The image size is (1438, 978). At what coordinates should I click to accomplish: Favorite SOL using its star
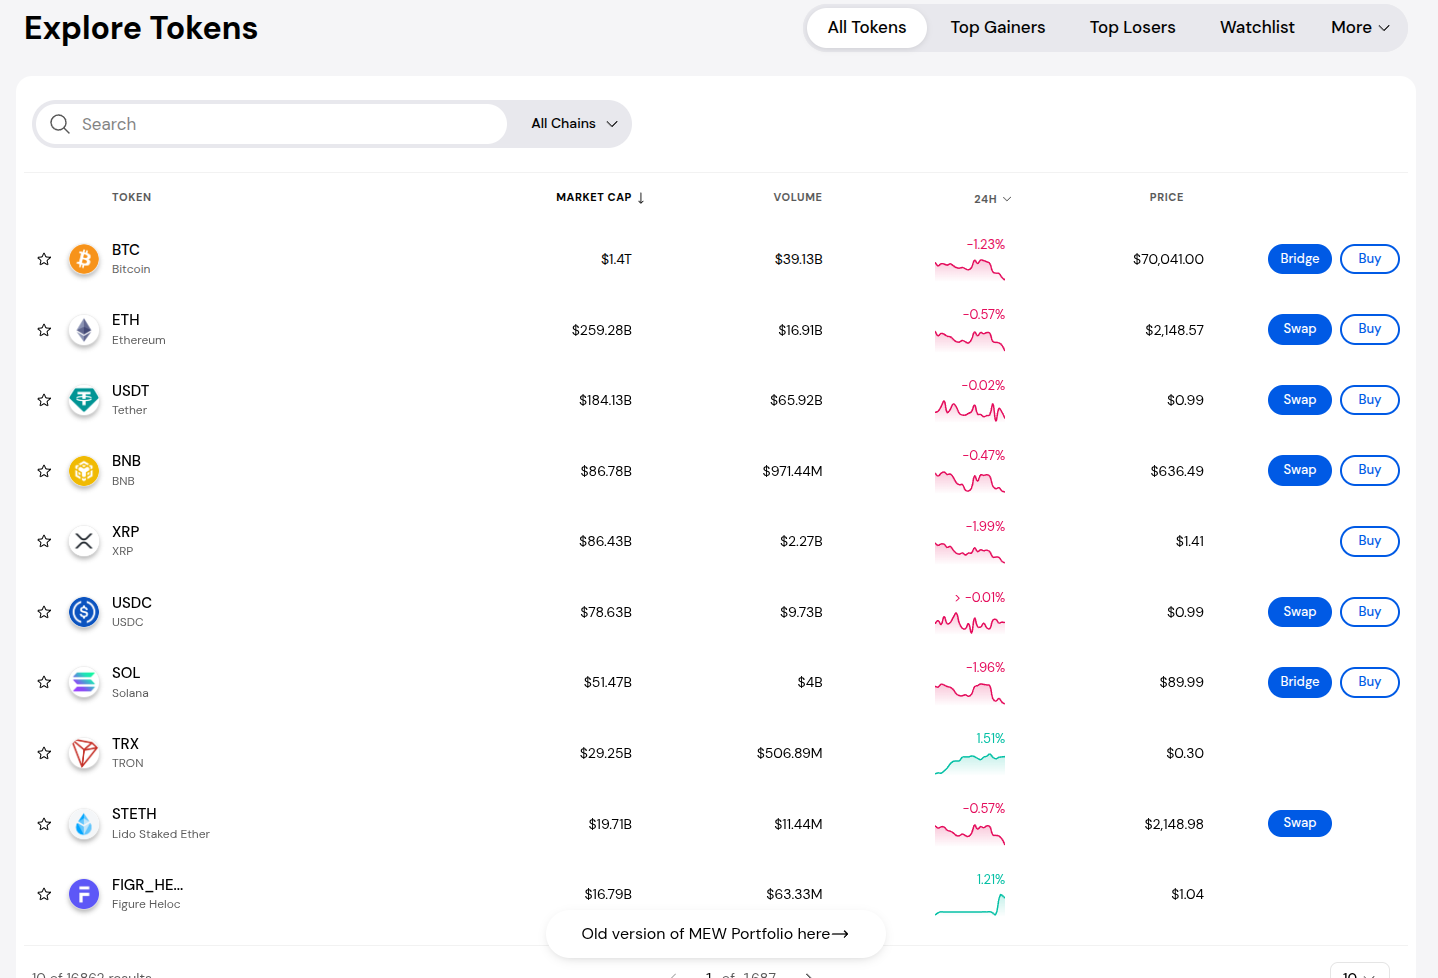[44, 682]
